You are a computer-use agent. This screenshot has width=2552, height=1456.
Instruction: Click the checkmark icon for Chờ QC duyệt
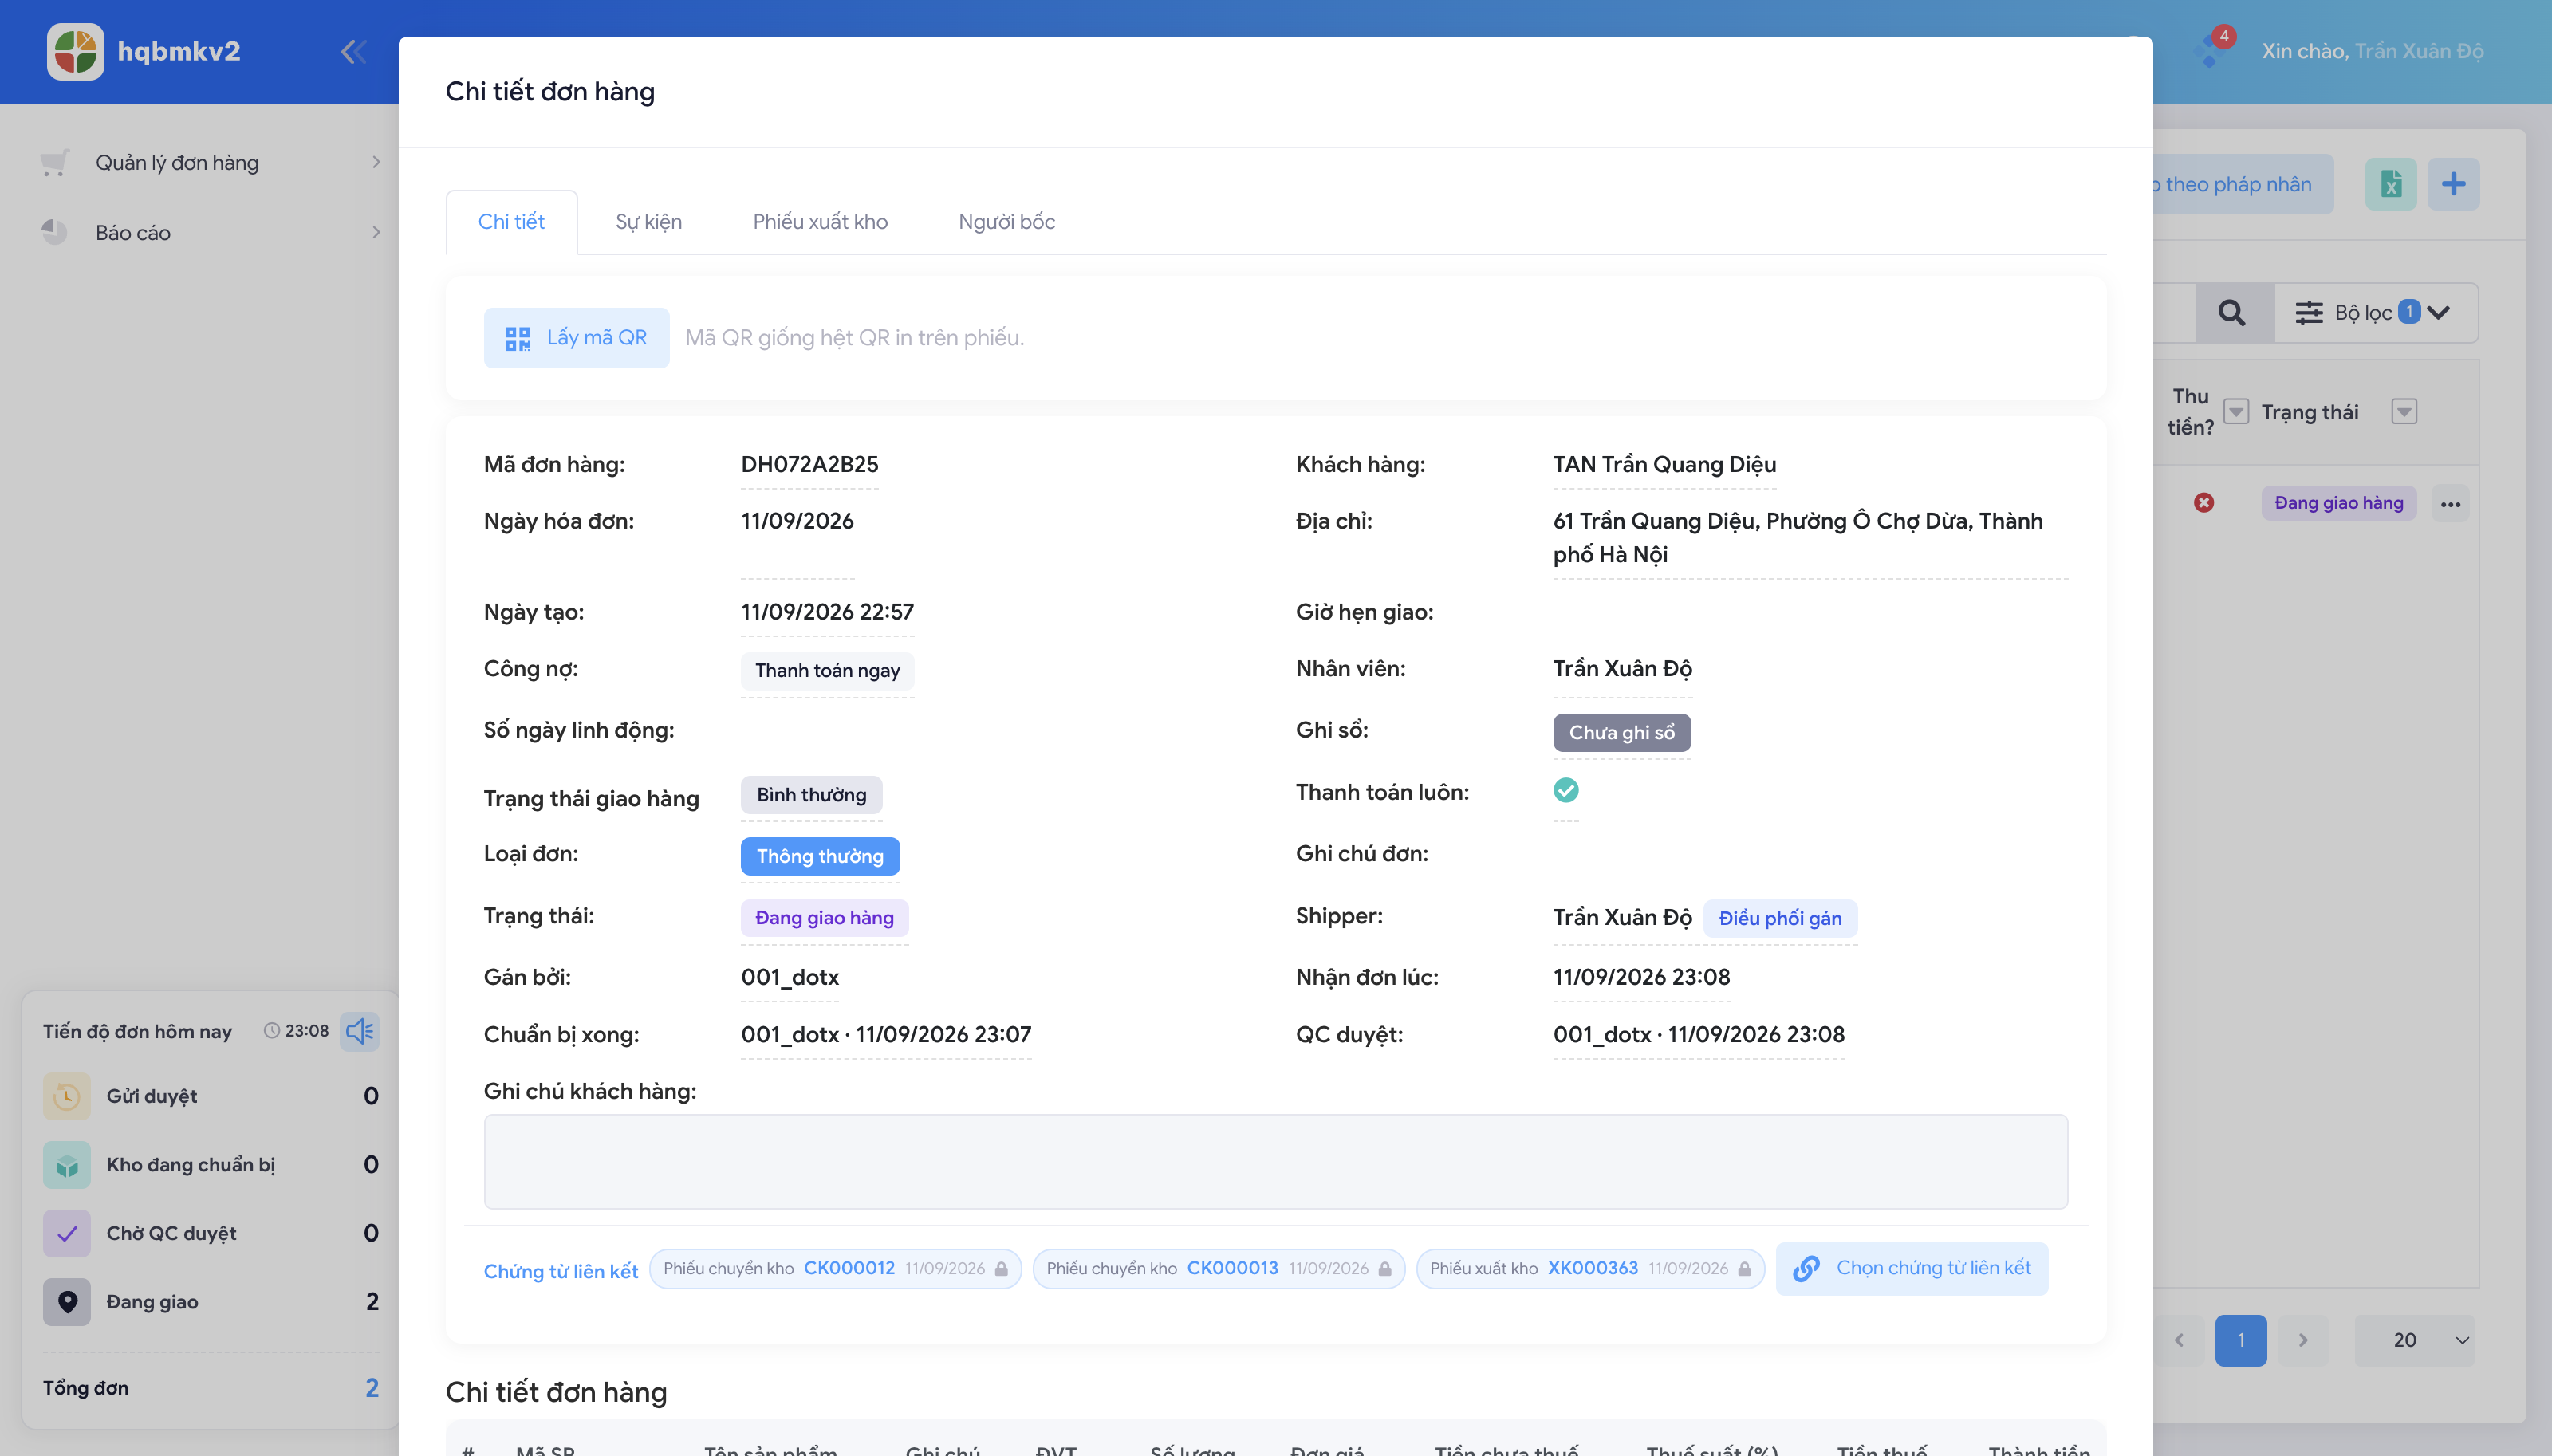(x=67, y=1233)
